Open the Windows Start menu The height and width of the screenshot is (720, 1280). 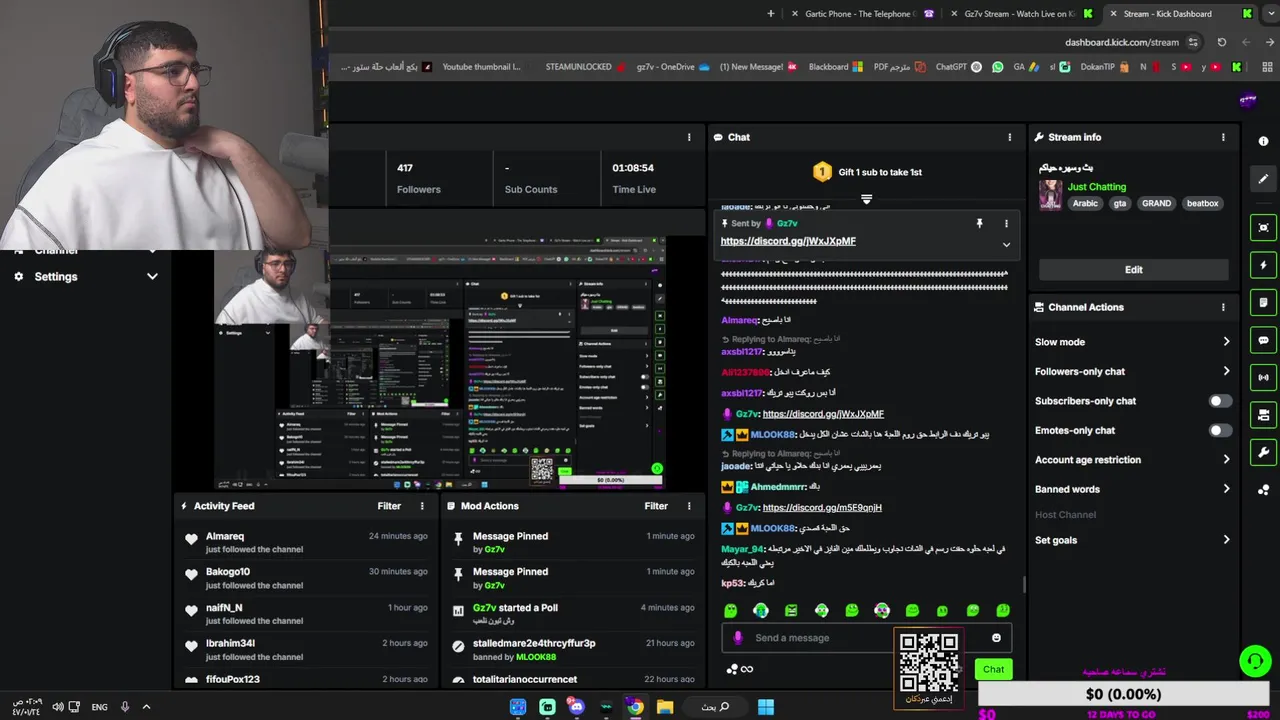765,707
